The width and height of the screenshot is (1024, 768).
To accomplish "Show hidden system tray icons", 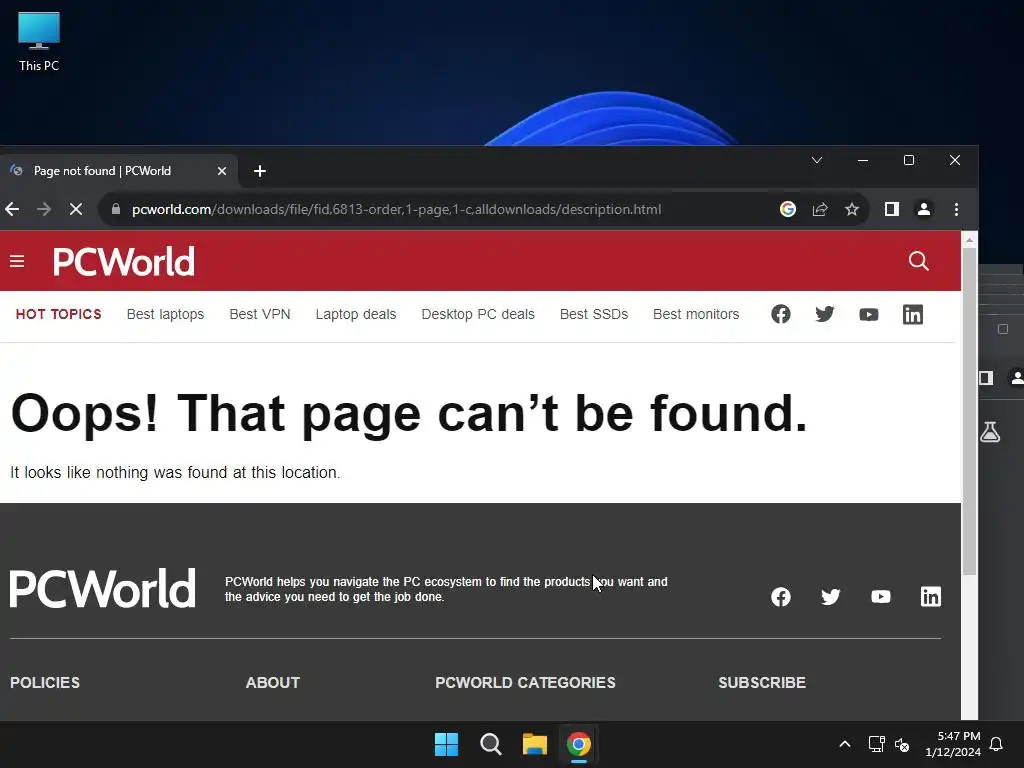I will point(844,744).
